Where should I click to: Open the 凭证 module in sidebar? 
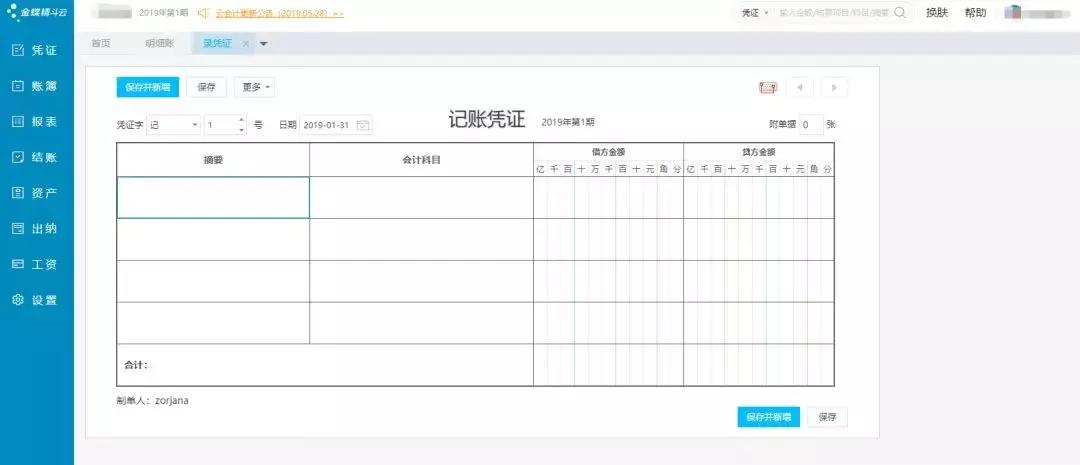35,50
